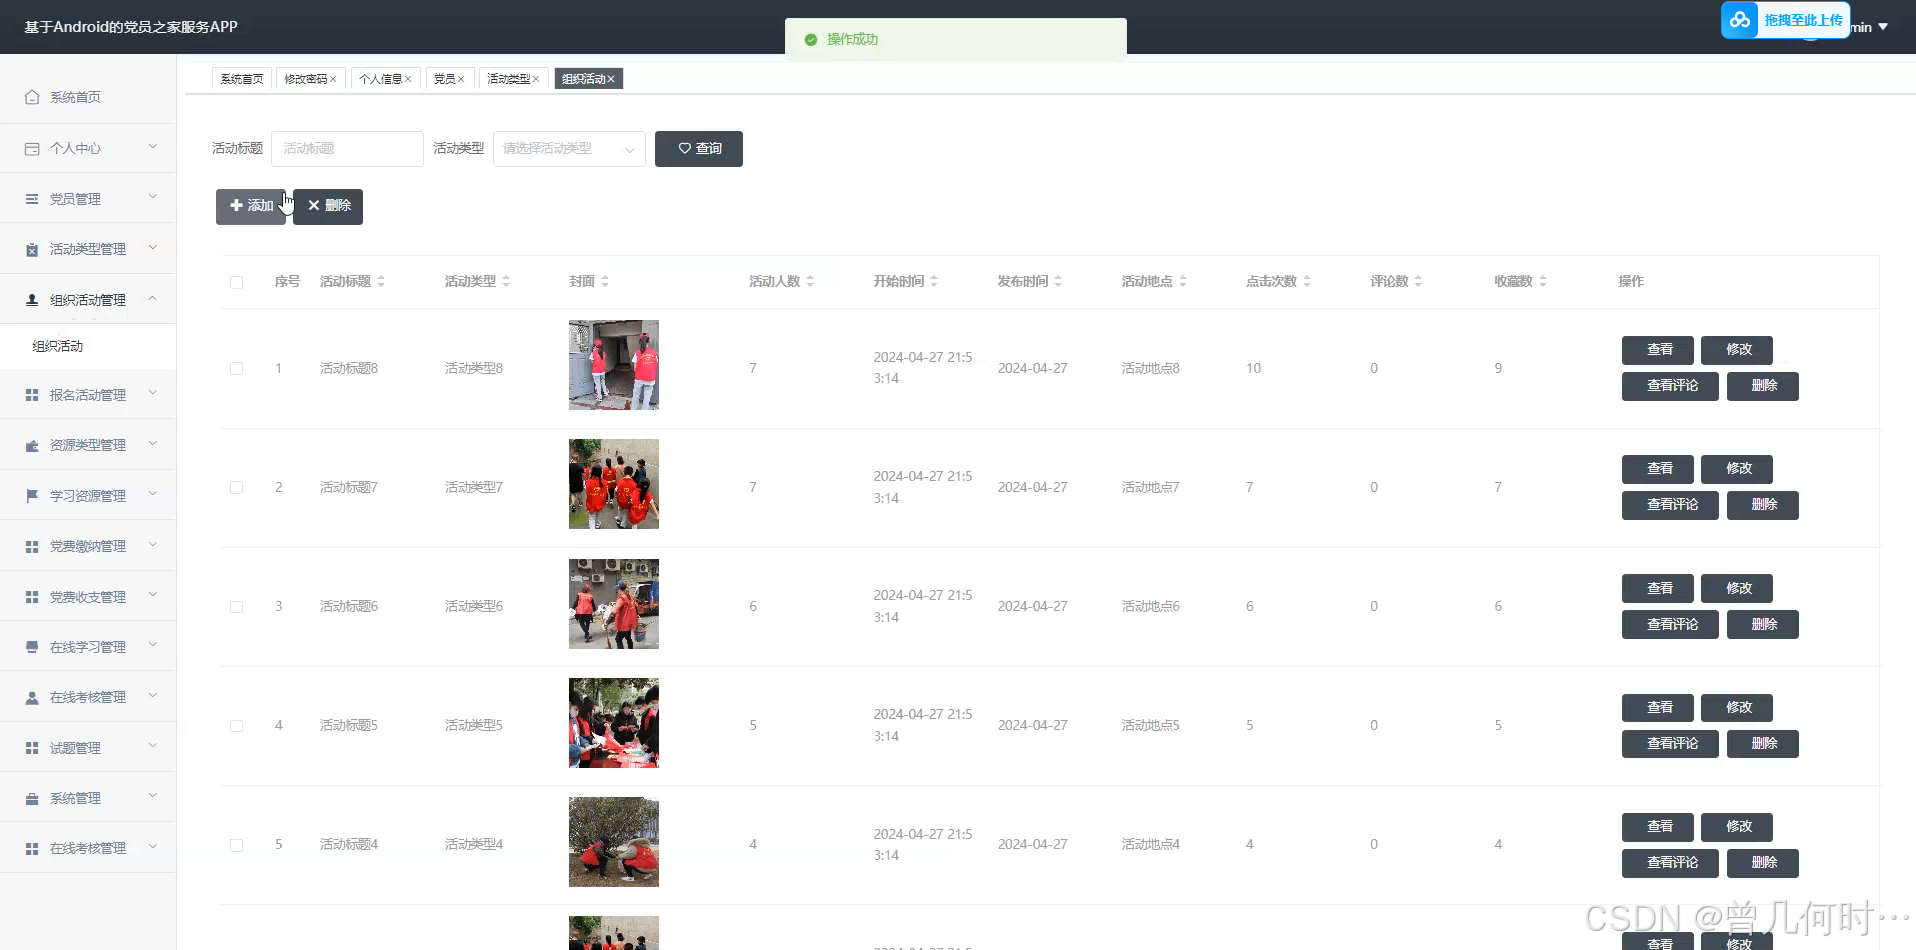
Task: Switch to the 修改密码 tab
Action: pos(306,79)
